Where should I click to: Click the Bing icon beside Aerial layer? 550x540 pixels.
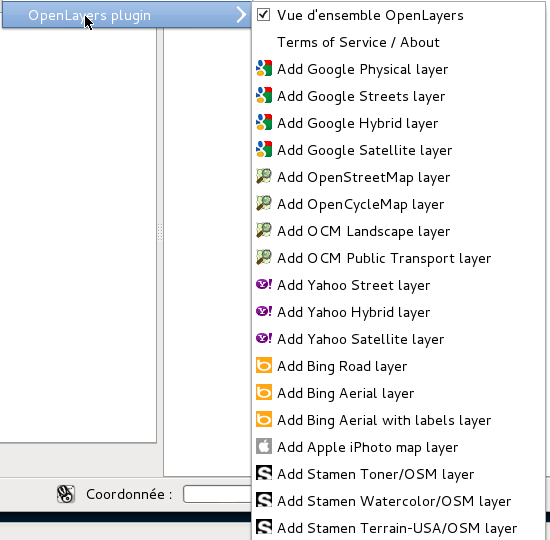(264, 392)
